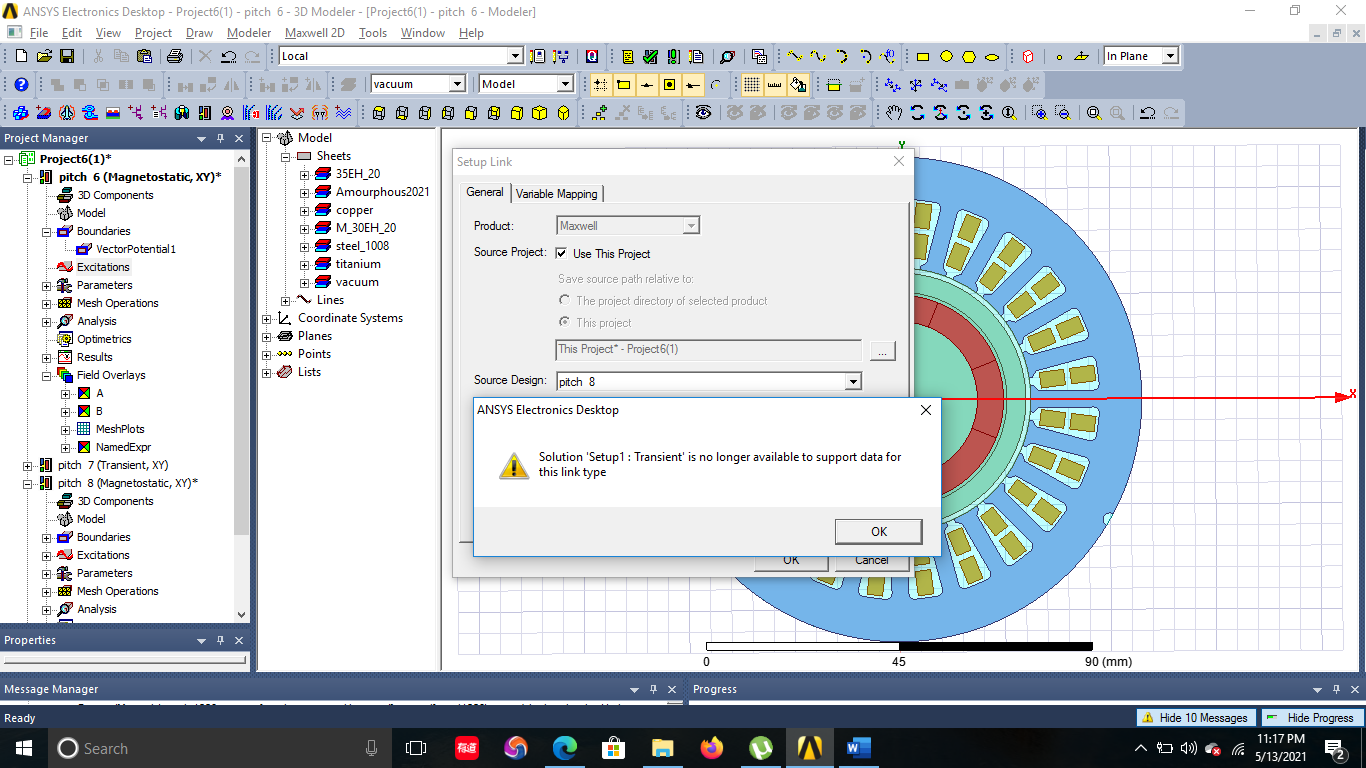The height and width of the screenshot is (768, 1366).
Task: Click the draw box 3D red cube icon
Action: click(1028, 56)
